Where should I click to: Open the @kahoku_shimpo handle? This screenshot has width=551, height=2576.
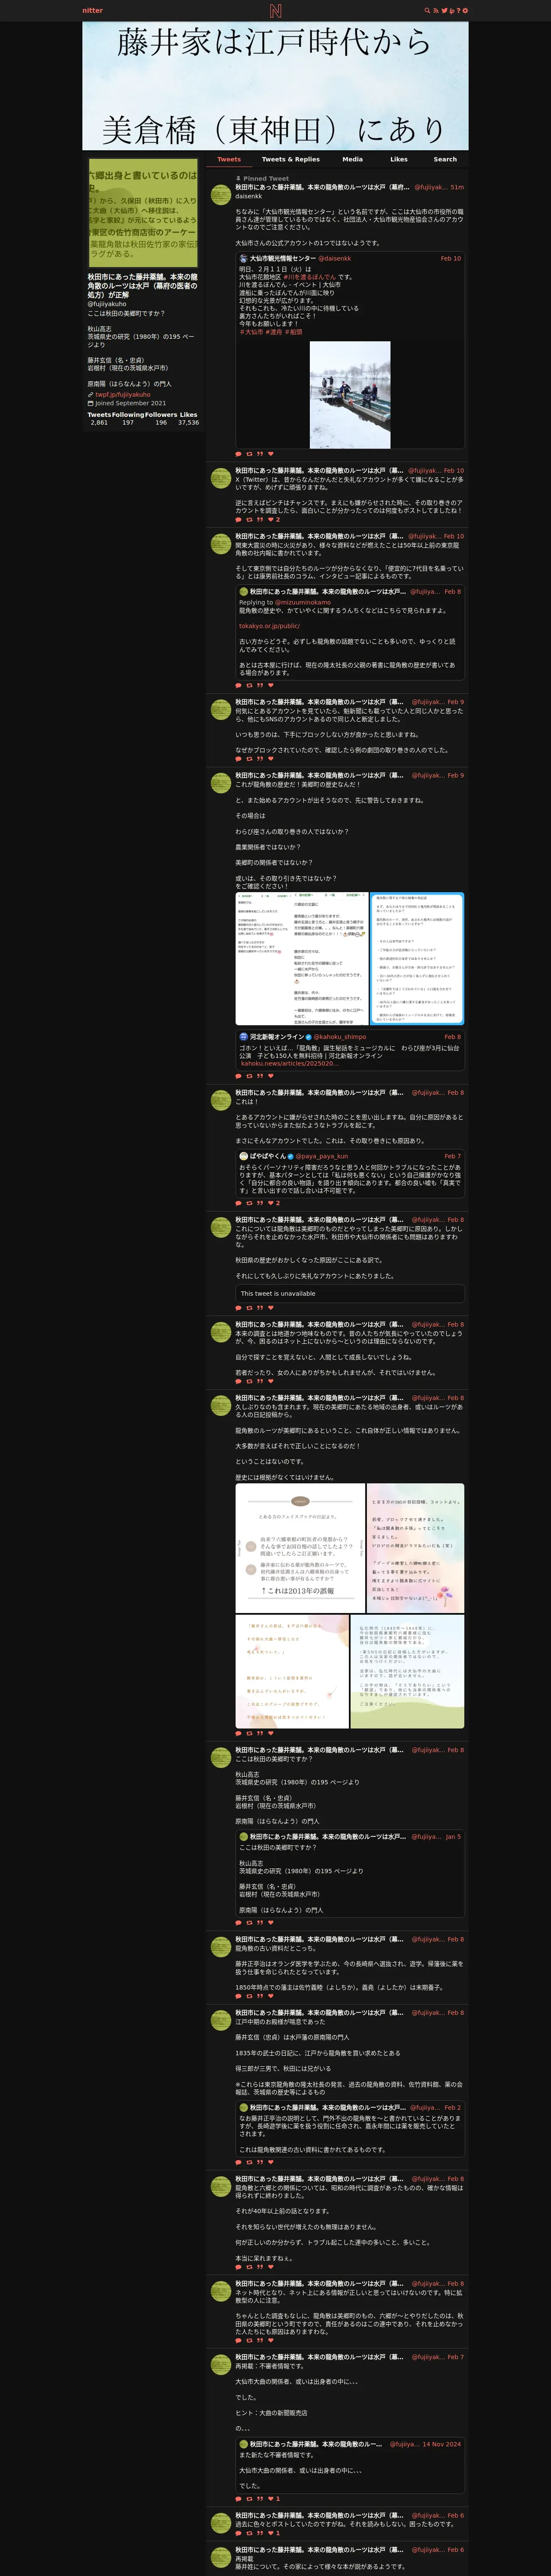click(x=340, y=1037)
